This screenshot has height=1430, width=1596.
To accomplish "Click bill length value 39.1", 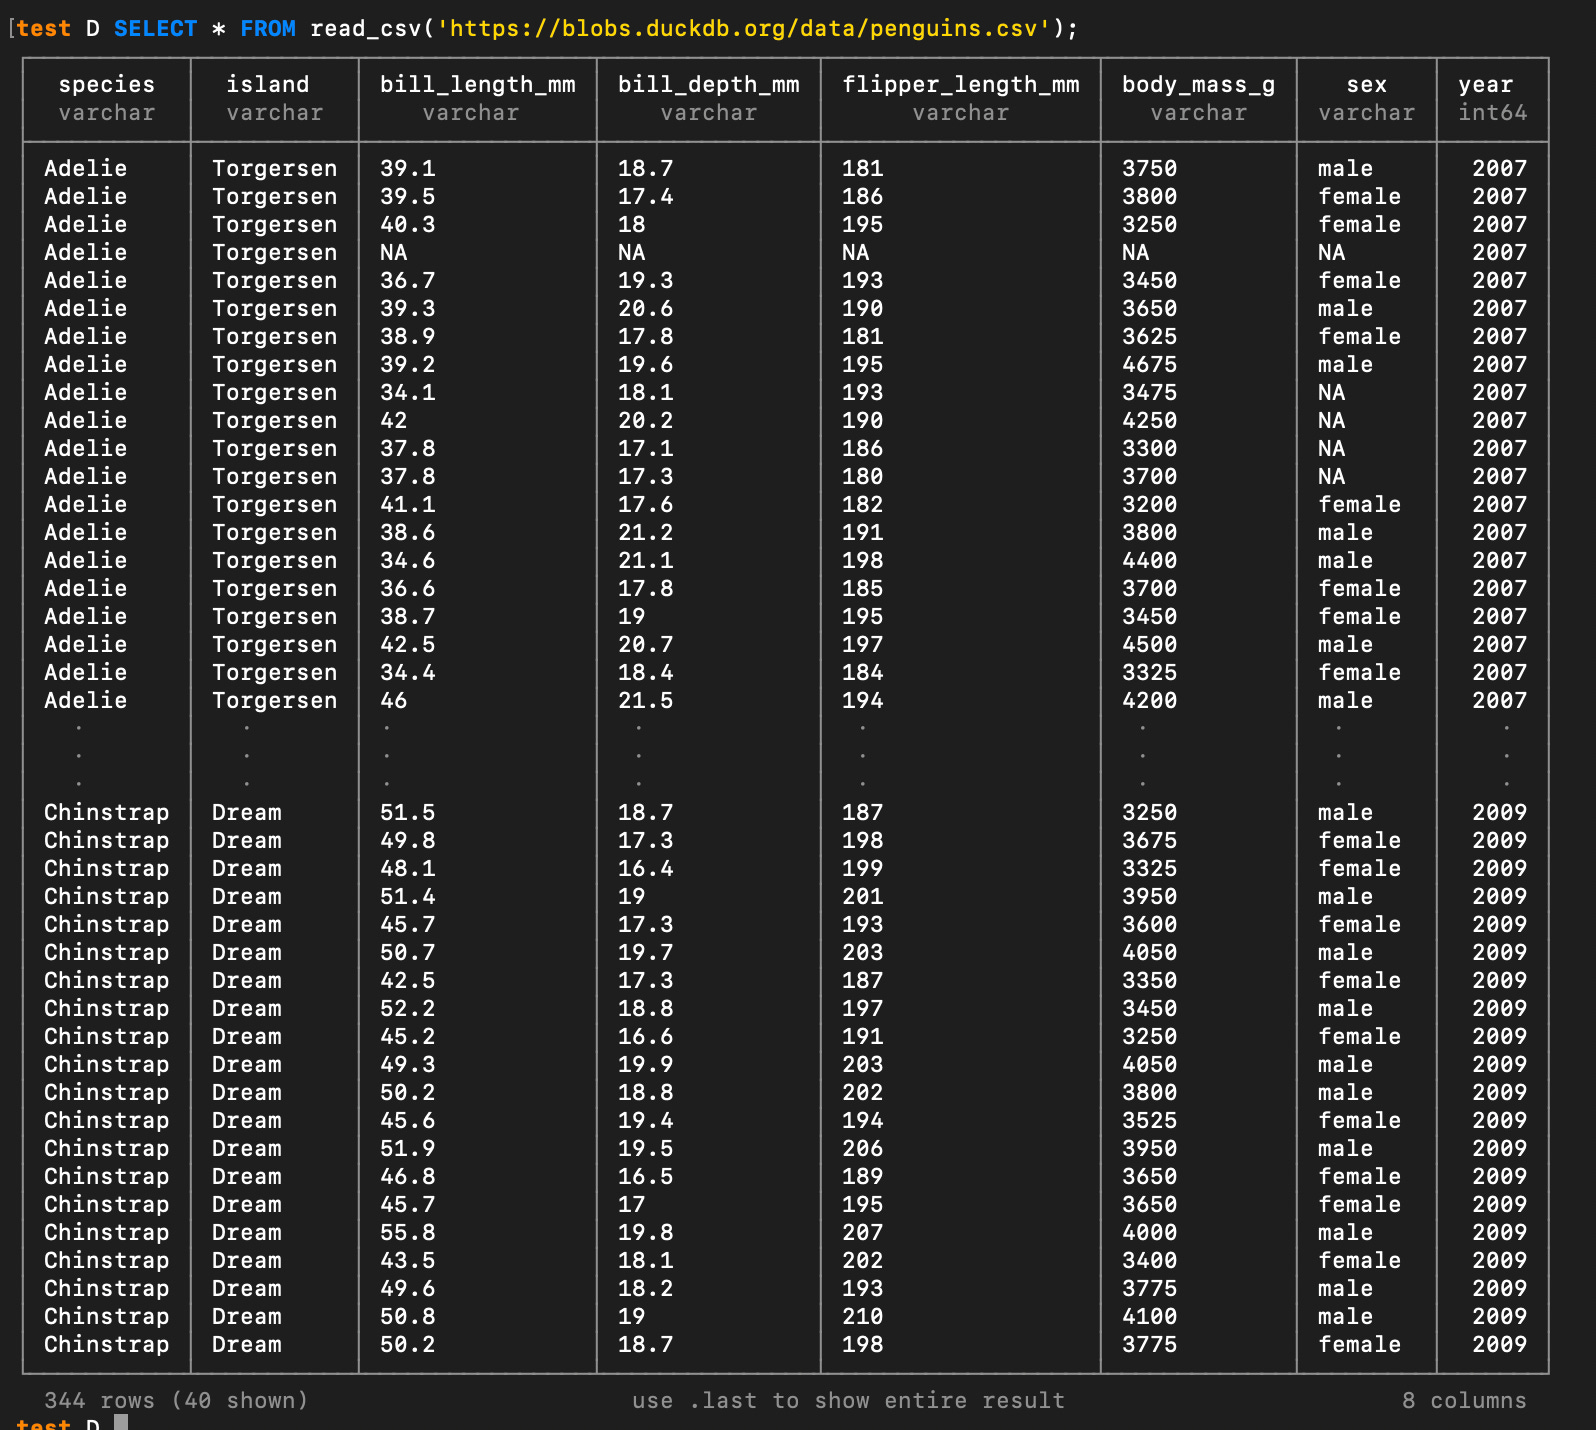I will click(408, 168).
